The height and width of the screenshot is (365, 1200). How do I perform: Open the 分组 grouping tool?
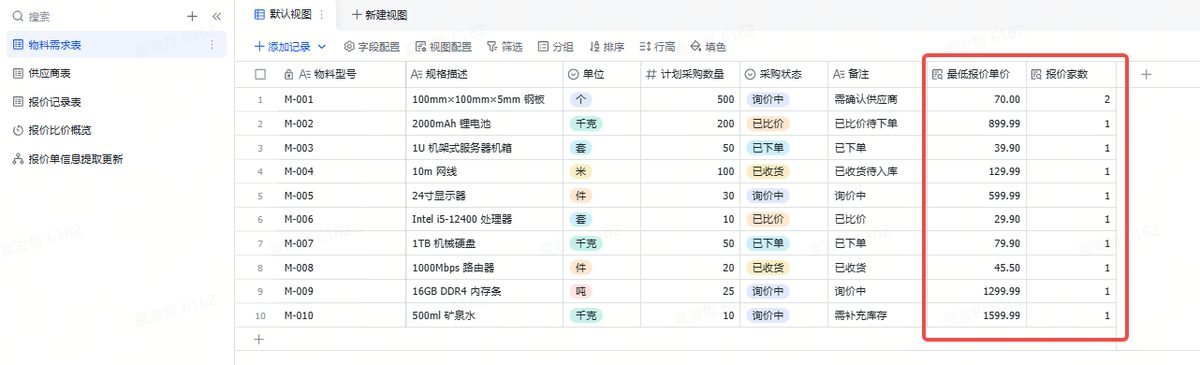[555, 46]
